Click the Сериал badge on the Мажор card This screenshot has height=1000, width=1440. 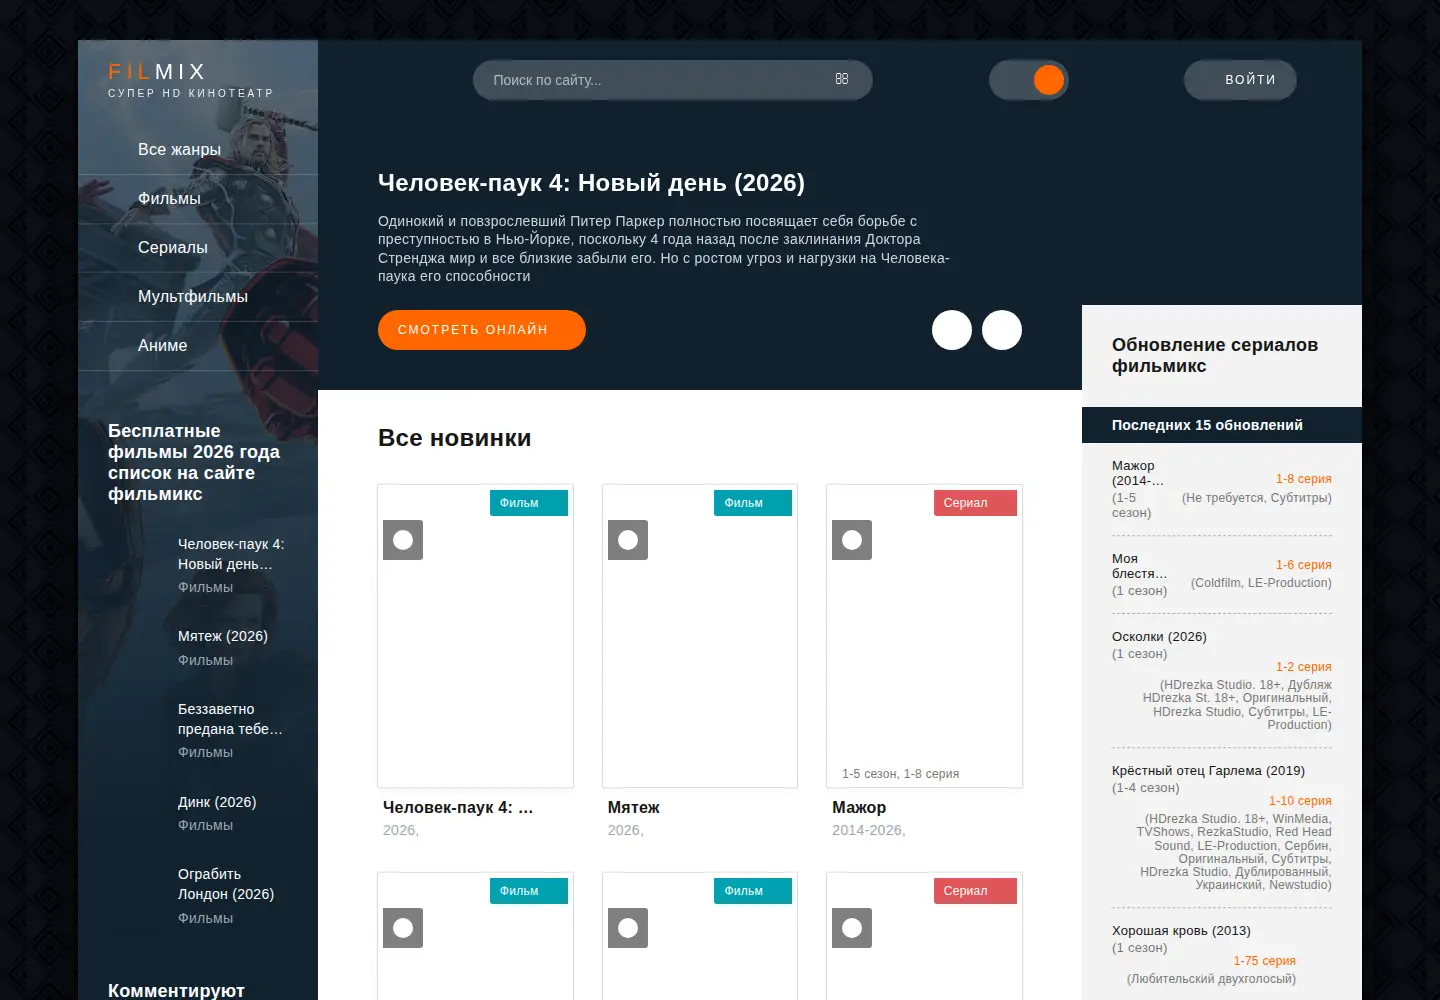pyautogui.click(x=975, y=503)
